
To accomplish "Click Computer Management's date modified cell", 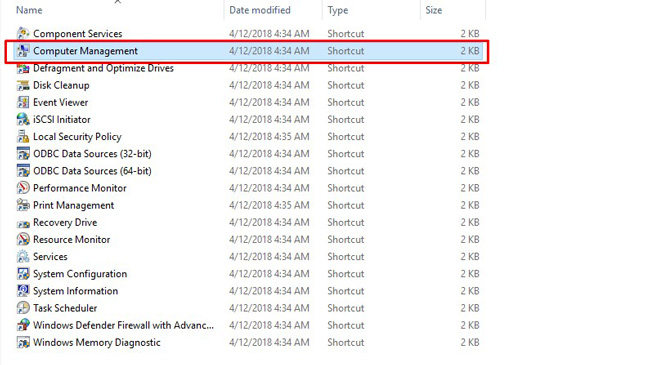I will point(269,51).
